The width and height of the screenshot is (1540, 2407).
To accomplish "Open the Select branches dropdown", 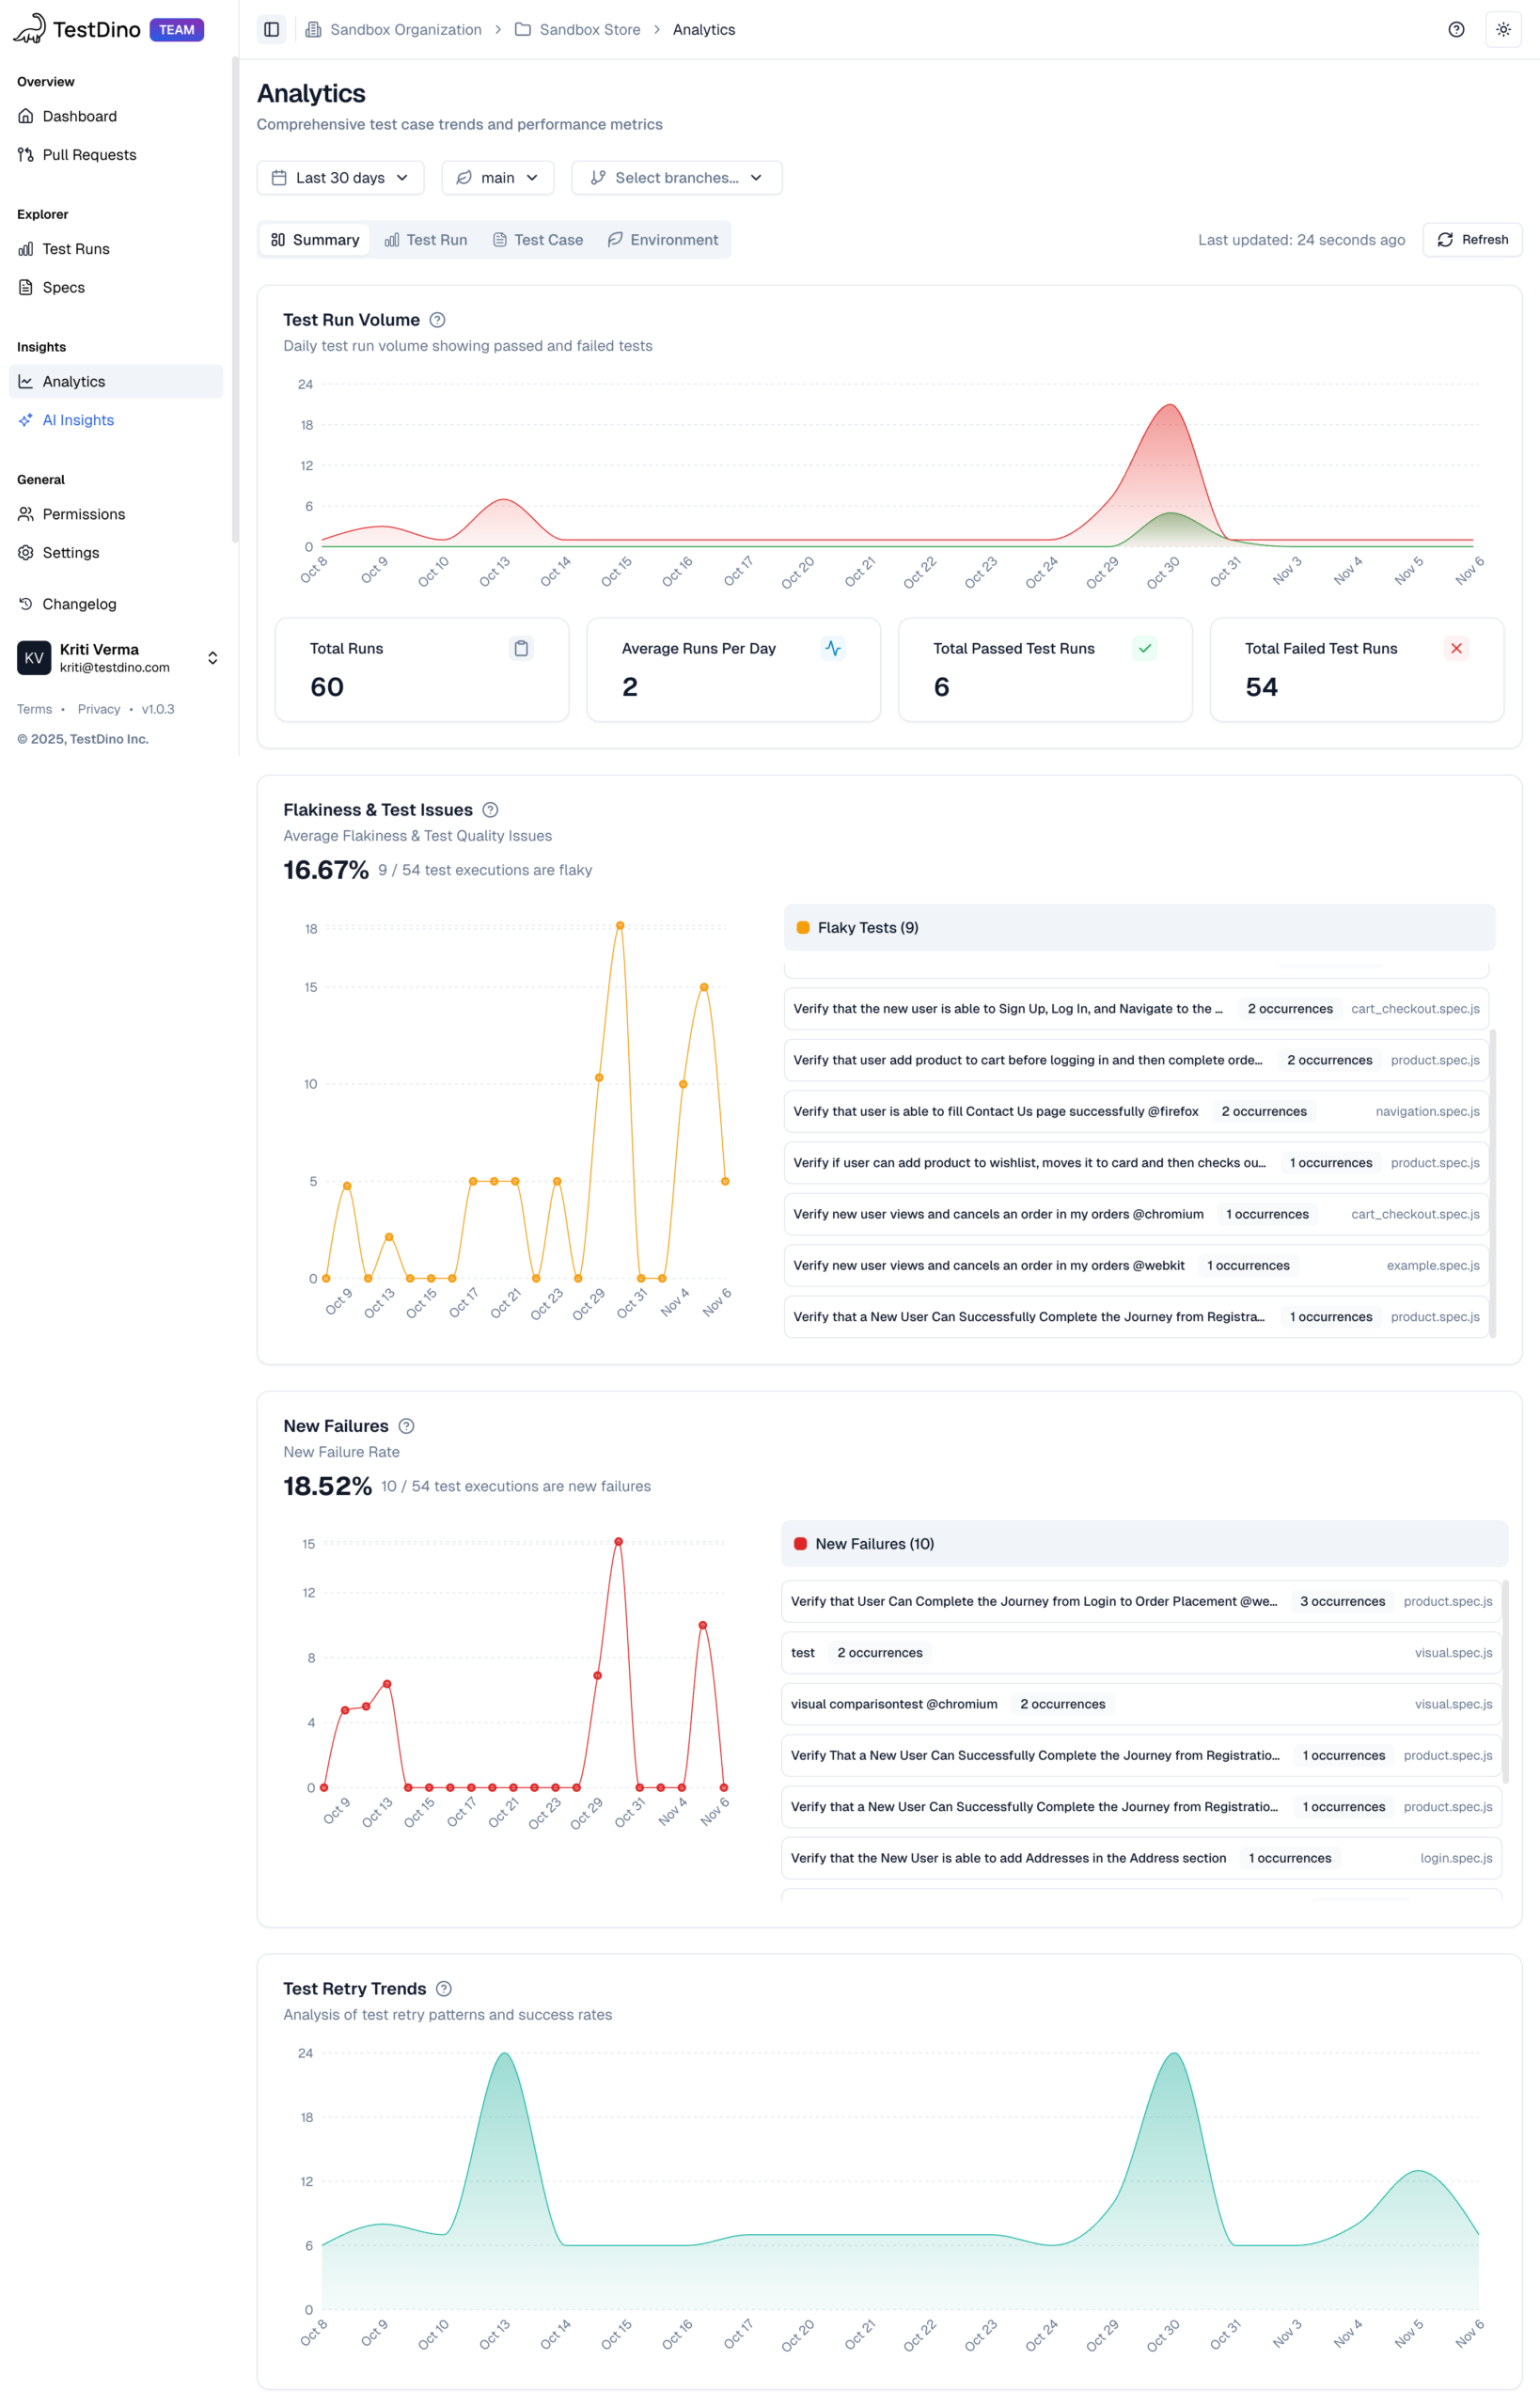I will tap(676, 178).
